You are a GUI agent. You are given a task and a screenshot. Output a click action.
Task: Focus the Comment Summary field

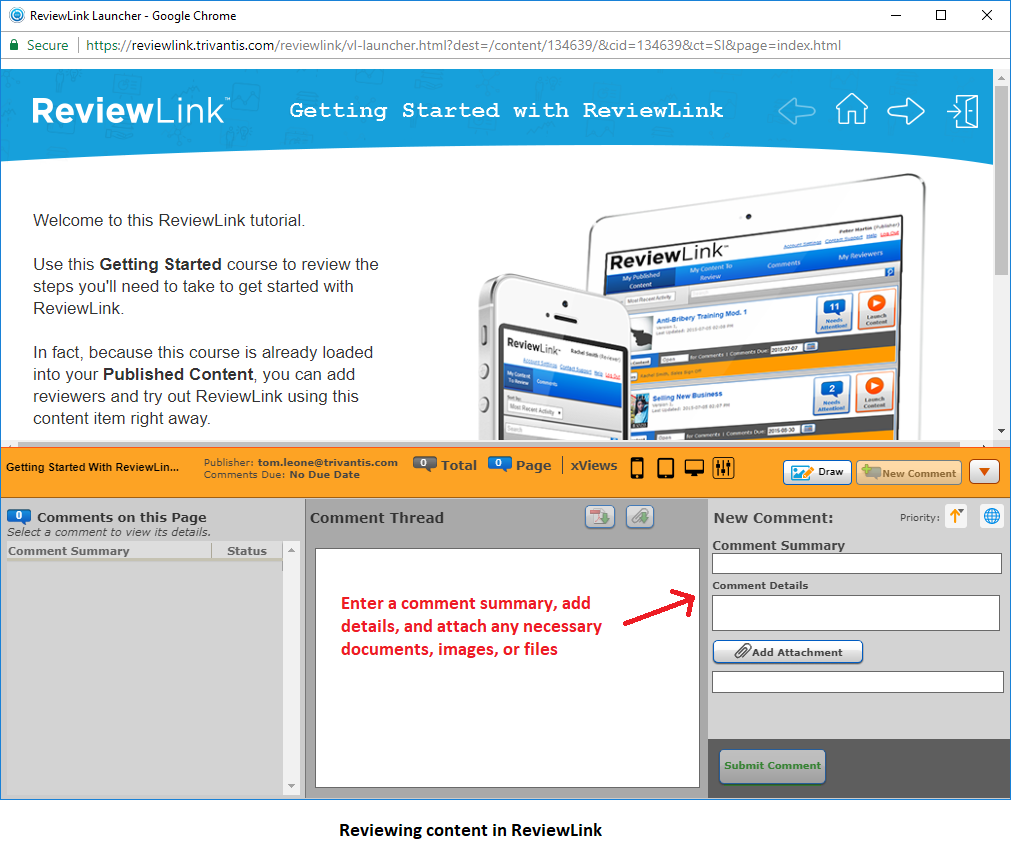[856, 564]
